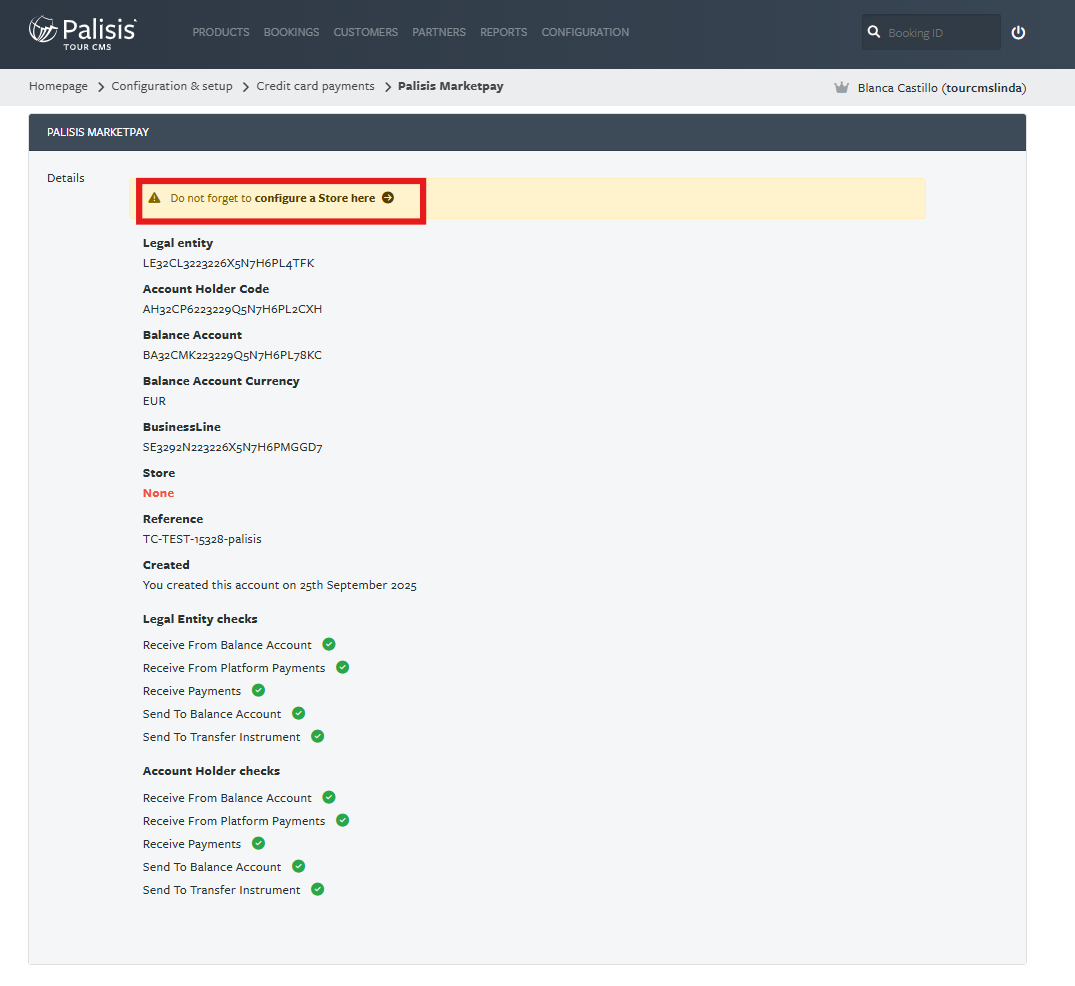Screen dimensions: 1075x986
Task: Click the search magnifier icon
Action: tap(873, 32)
